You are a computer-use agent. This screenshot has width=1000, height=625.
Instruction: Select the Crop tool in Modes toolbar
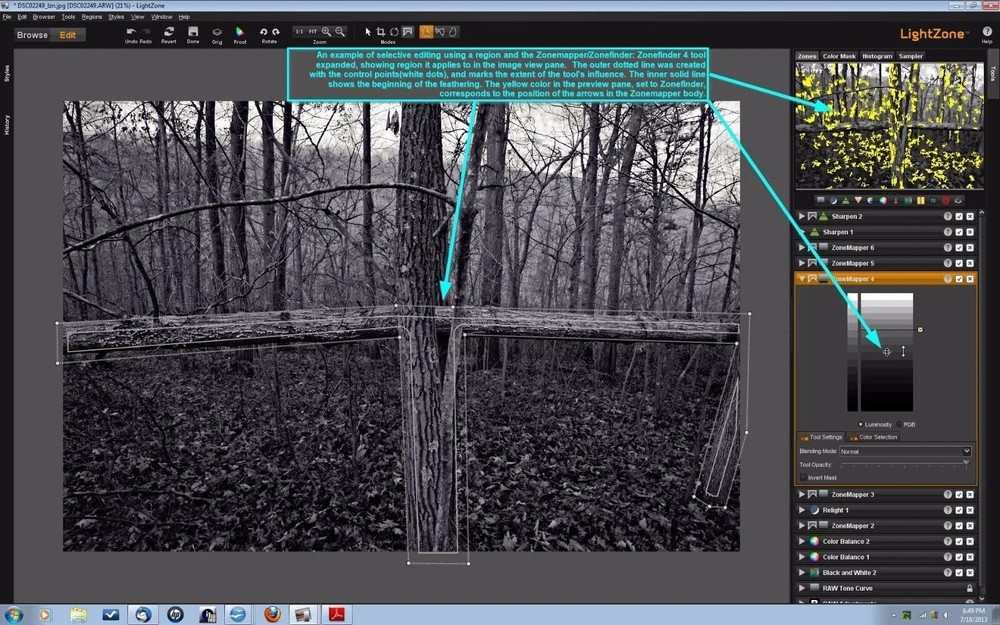coord(382,31)
